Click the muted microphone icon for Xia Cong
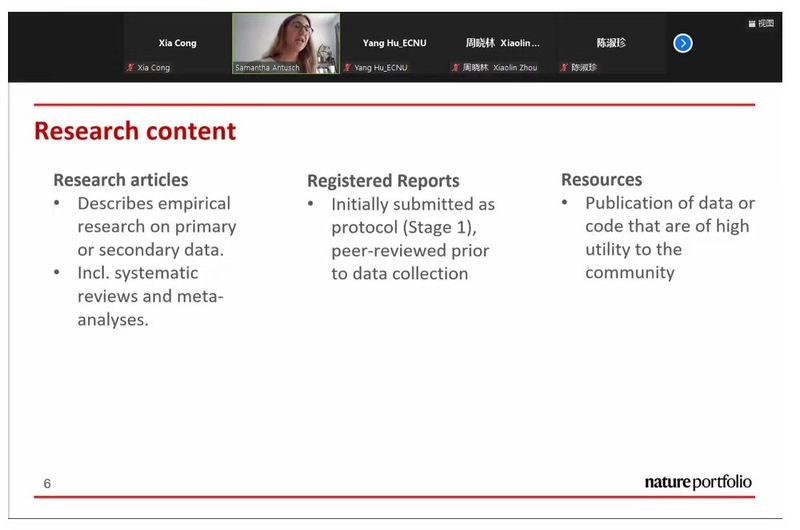The image size is (800, 530). [130, 68]
